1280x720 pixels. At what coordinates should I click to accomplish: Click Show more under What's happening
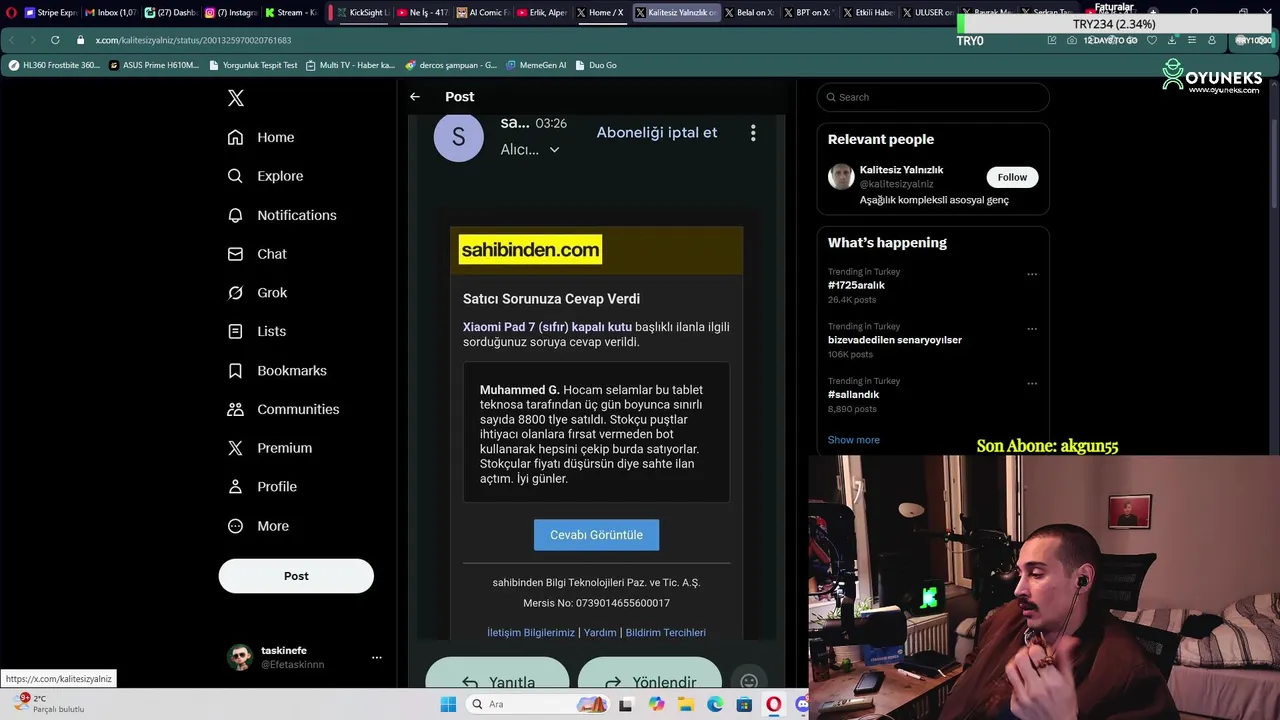[x=854, y=440]
